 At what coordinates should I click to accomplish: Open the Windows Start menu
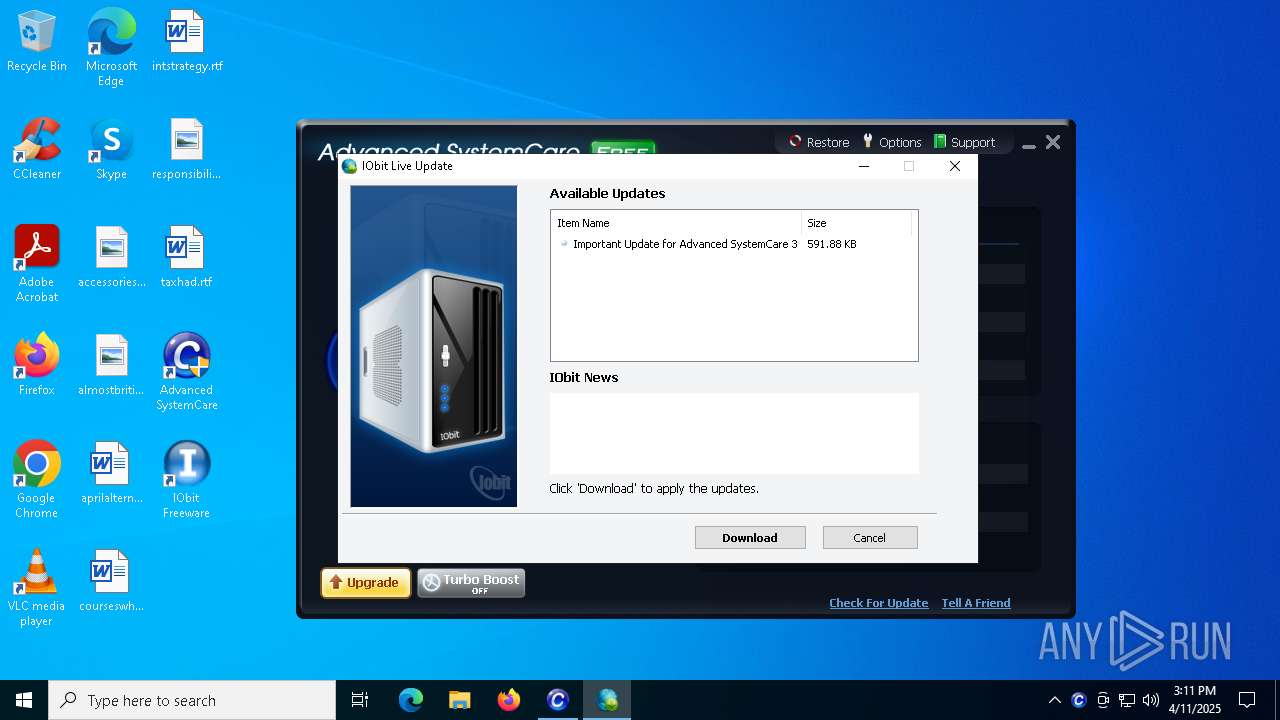point(24,700)
